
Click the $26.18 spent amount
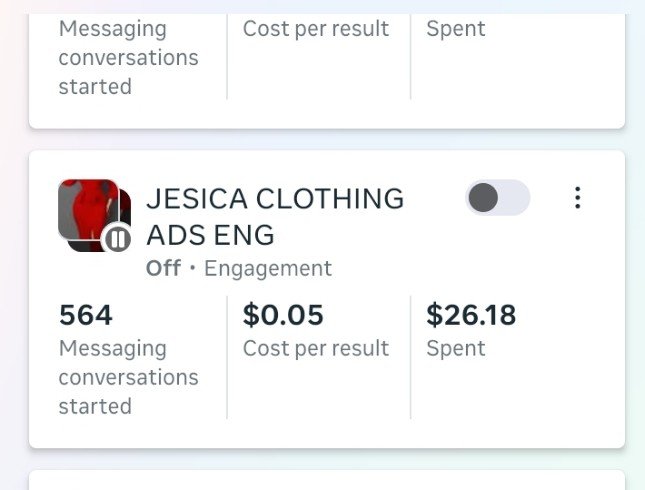coord(471,316)
